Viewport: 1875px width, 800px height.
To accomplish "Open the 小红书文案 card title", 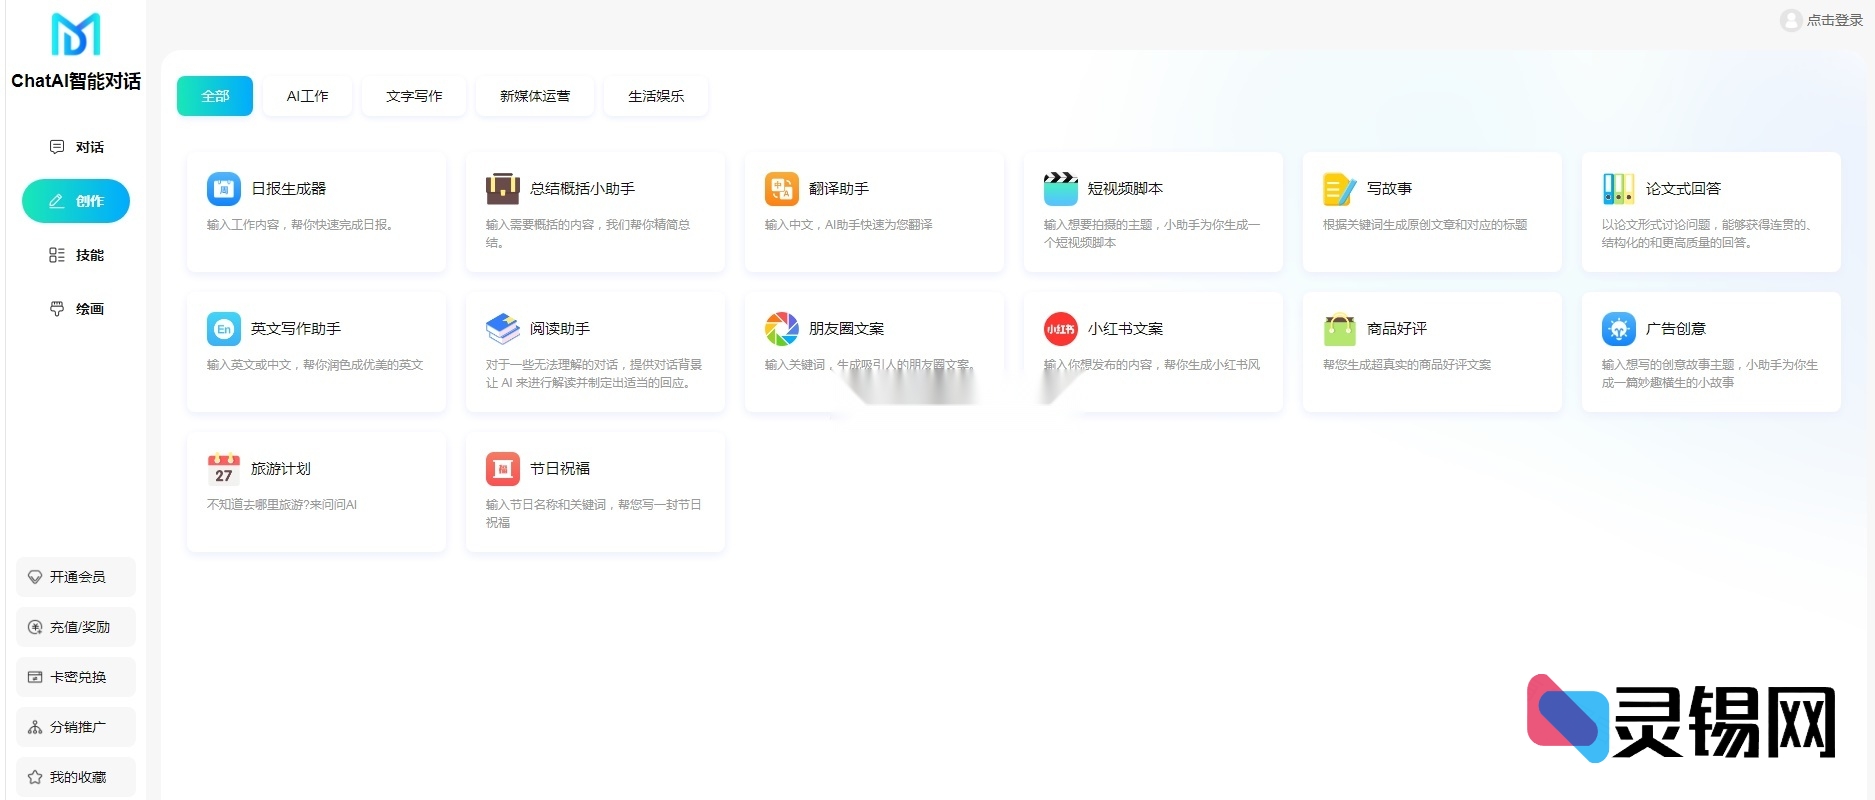I will point(1125,328).
